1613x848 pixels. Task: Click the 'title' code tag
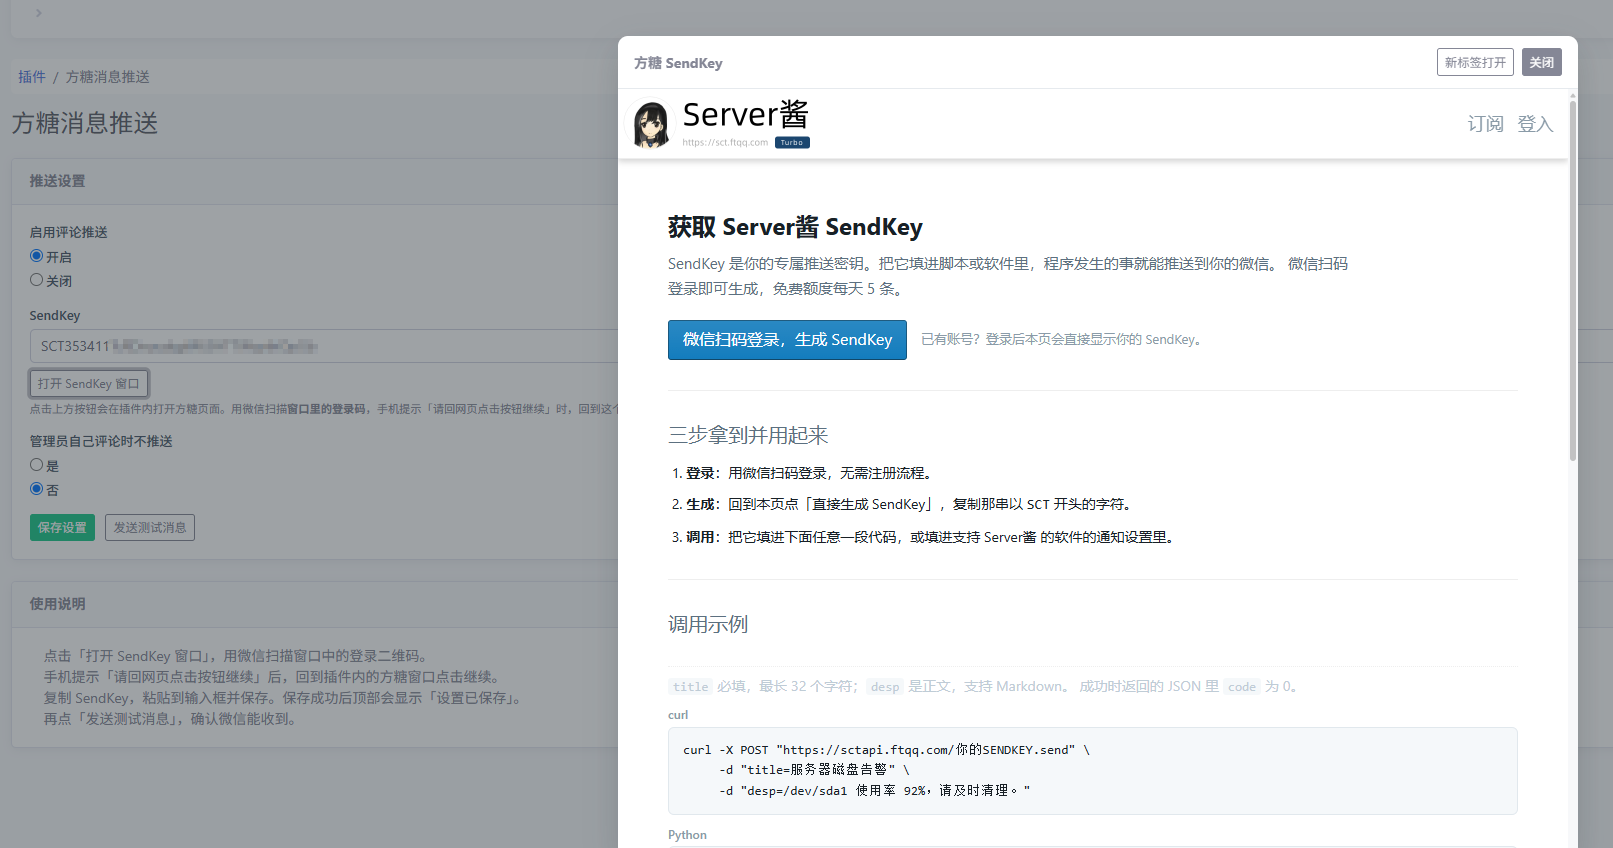[x=690, y=687]
